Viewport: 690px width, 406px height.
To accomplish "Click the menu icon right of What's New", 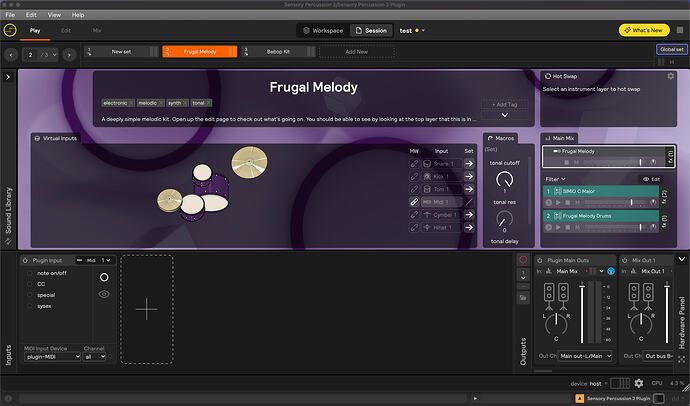I will (x=680, y=30).
